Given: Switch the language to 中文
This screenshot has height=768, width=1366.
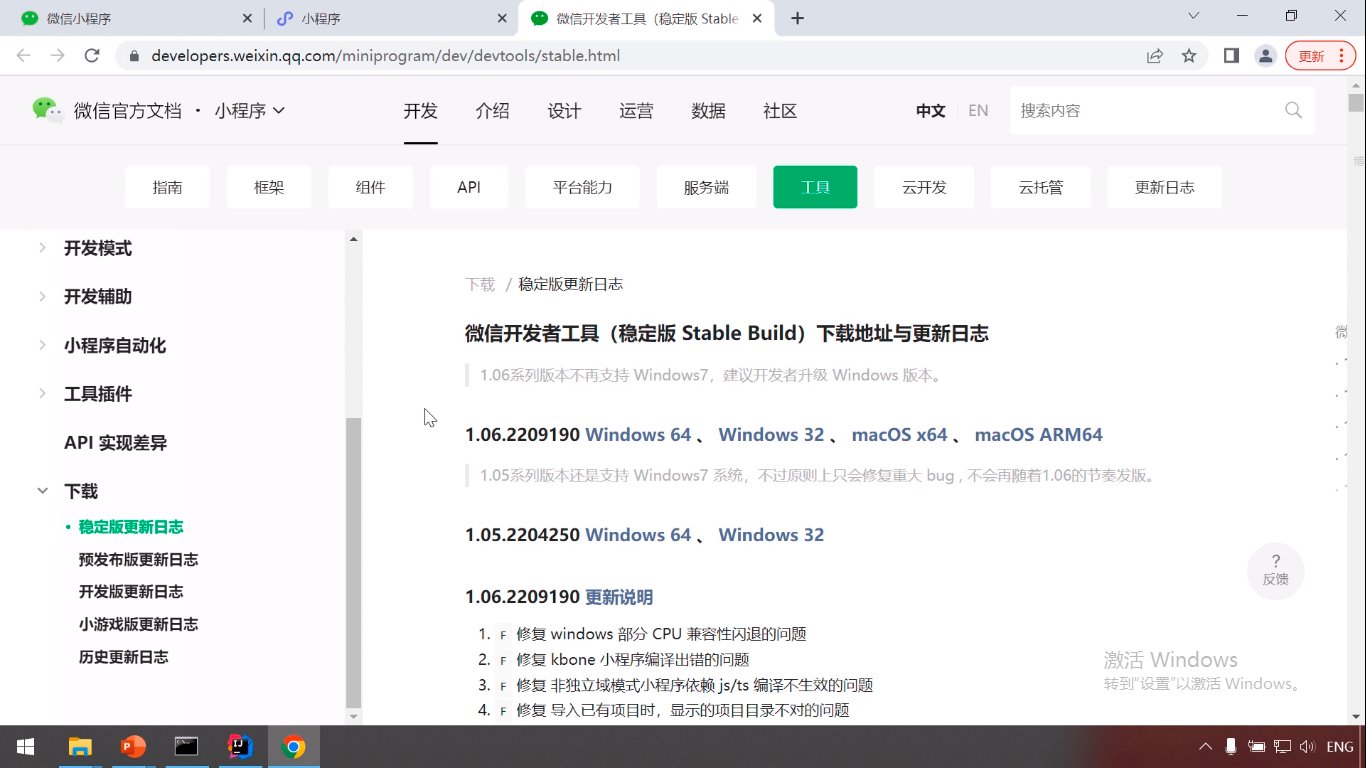Looking at the screenshot, I should pos(931,111).
